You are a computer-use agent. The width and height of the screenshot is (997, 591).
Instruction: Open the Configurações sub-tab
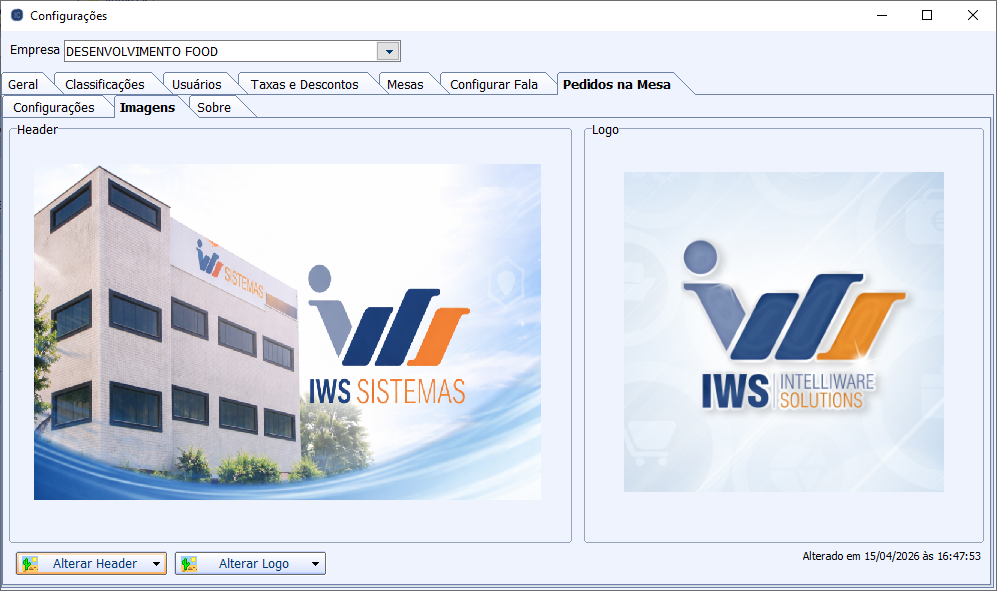[x=54, y=107]
